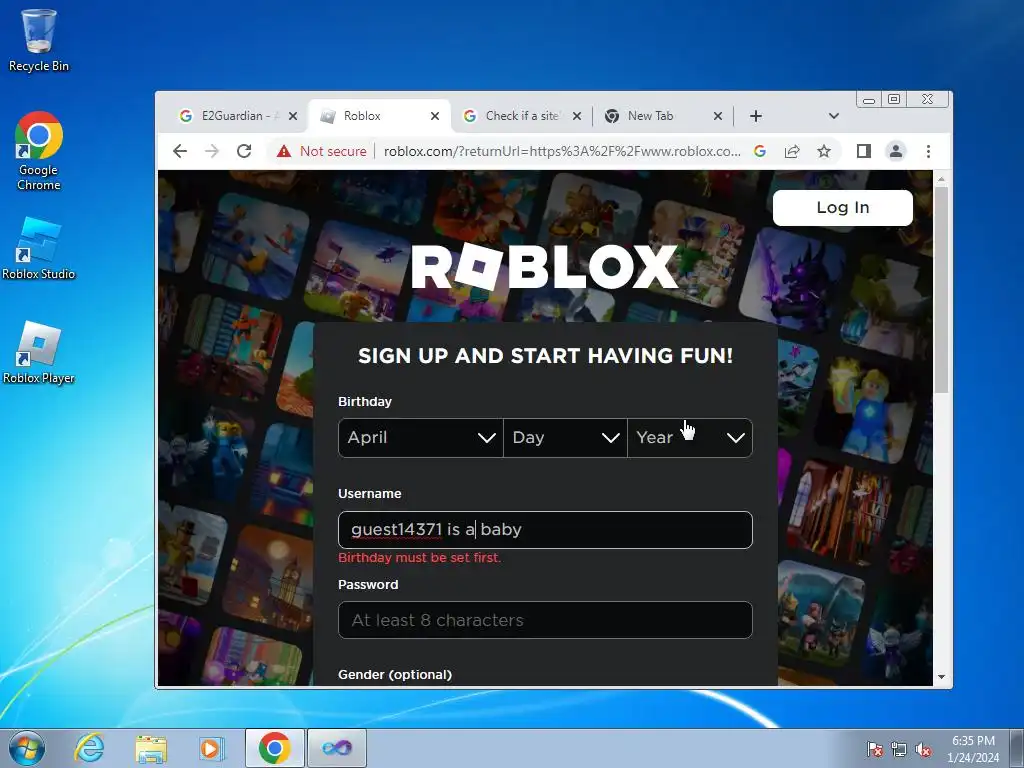This screenshot has width=1024, height=768.
Task: Open a new tab with the plus button
Action: pyautogui.click(x=756, y=116)
